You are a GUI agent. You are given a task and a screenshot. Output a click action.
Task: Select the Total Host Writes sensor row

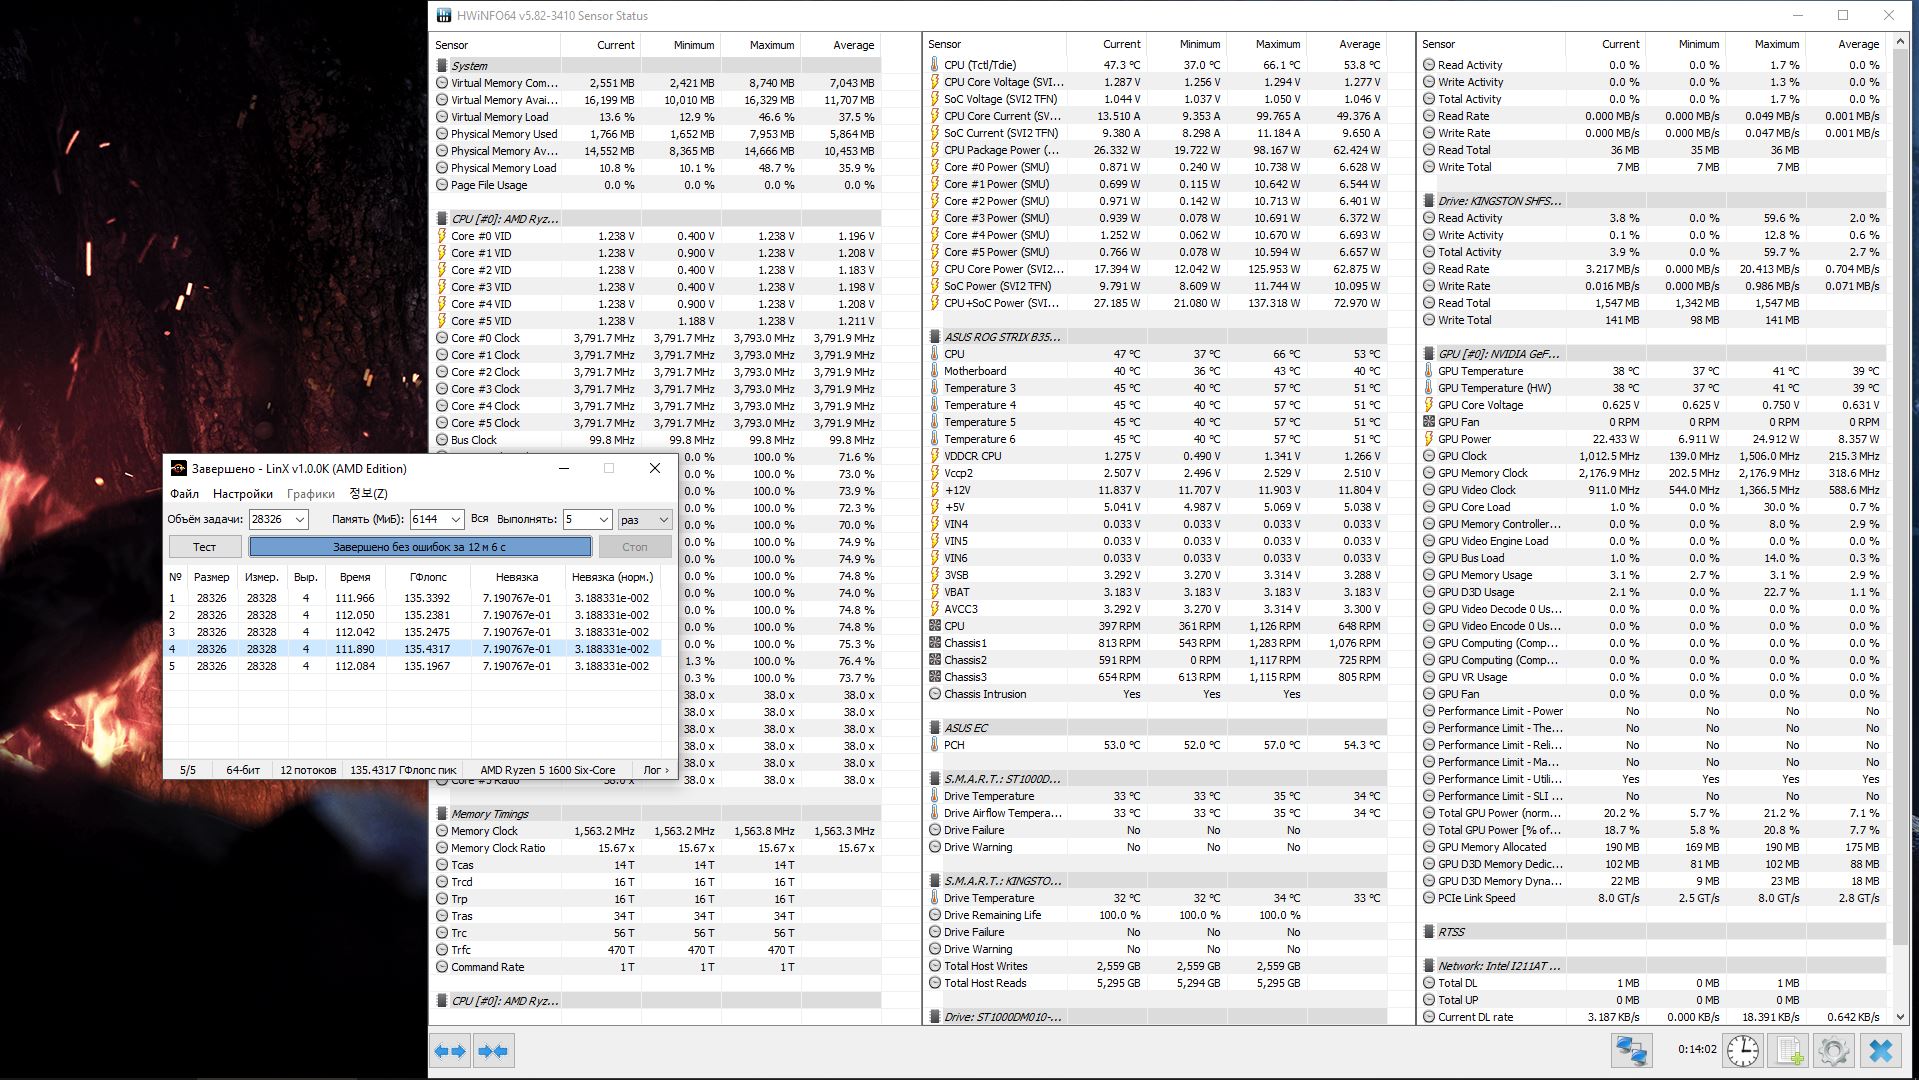pos(1157,966)
